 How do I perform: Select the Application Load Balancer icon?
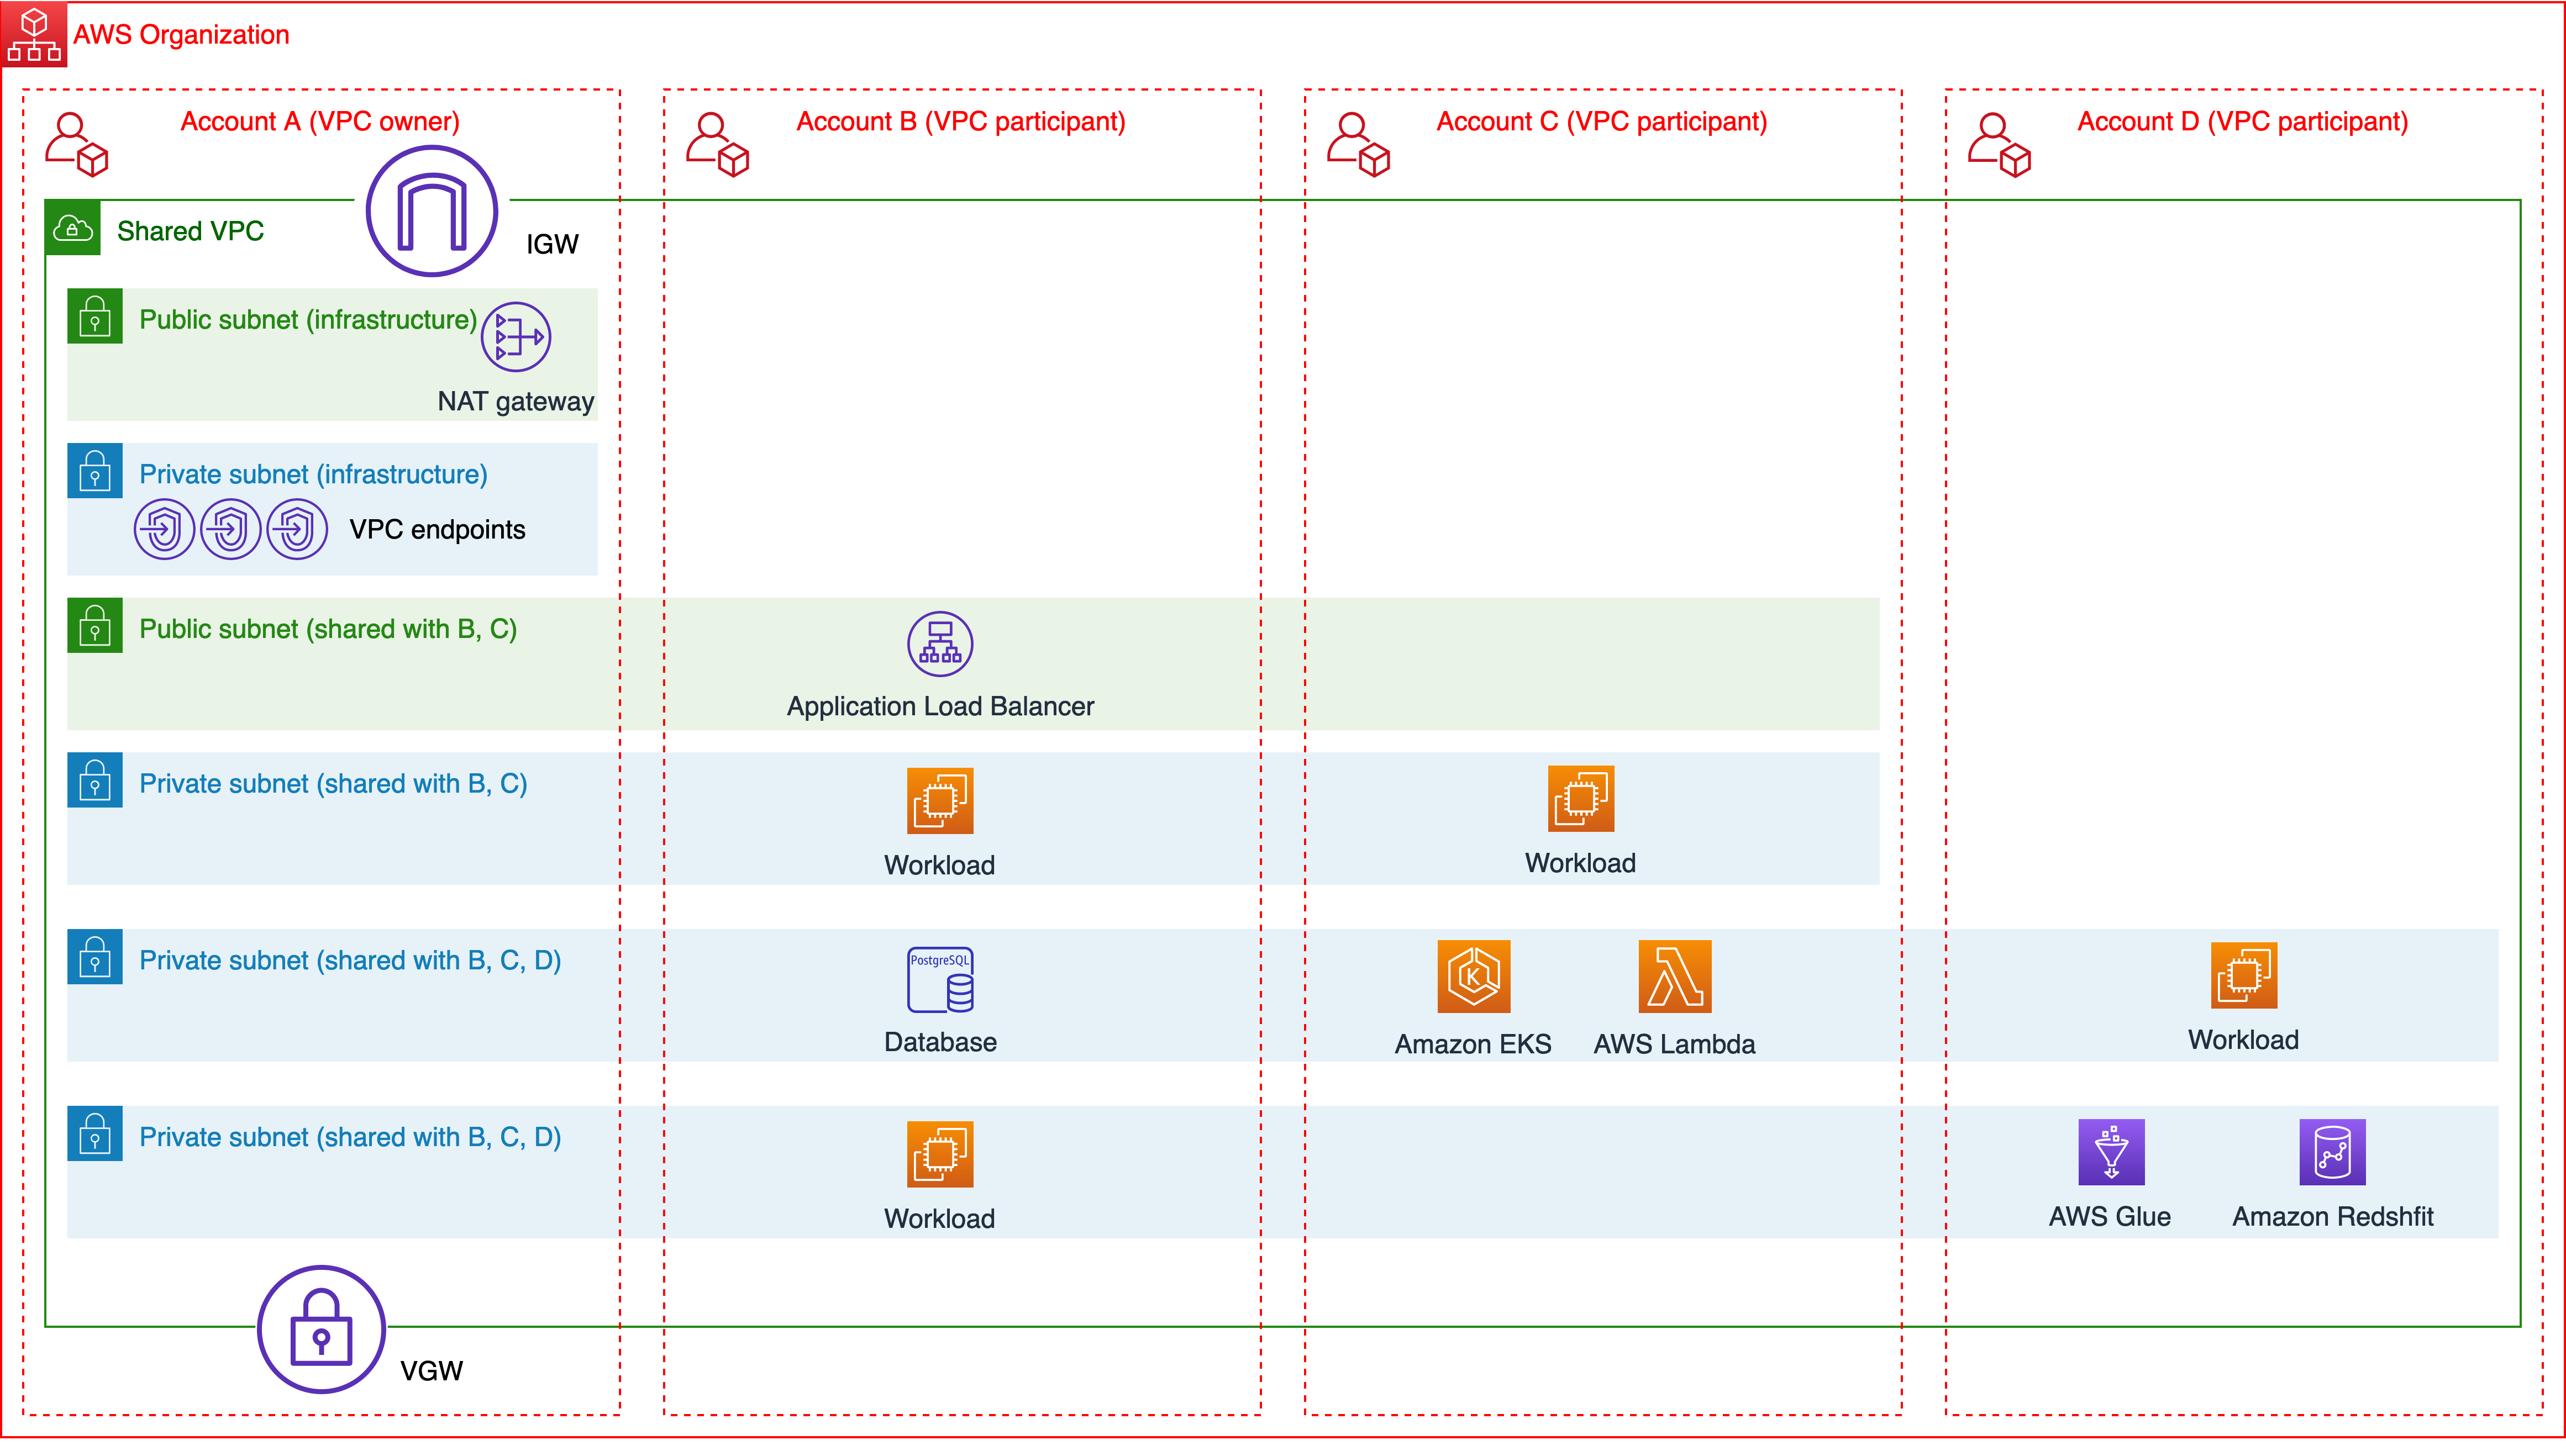939,644
